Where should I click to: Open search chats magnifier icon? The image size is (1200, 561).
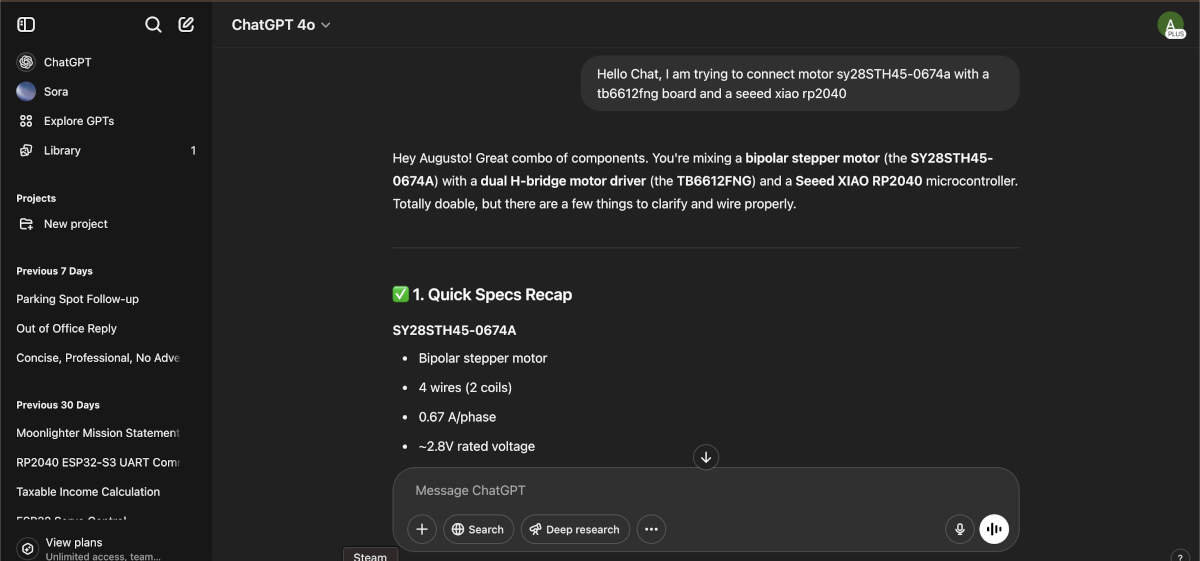tap(153, 25)
